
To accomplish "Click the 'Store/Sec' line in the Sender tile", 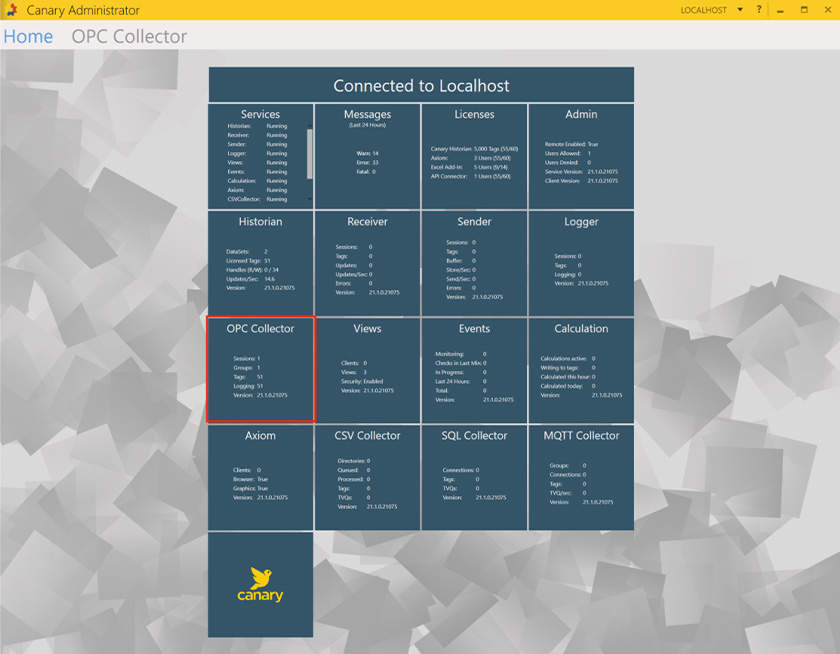I will coord(461,269).
